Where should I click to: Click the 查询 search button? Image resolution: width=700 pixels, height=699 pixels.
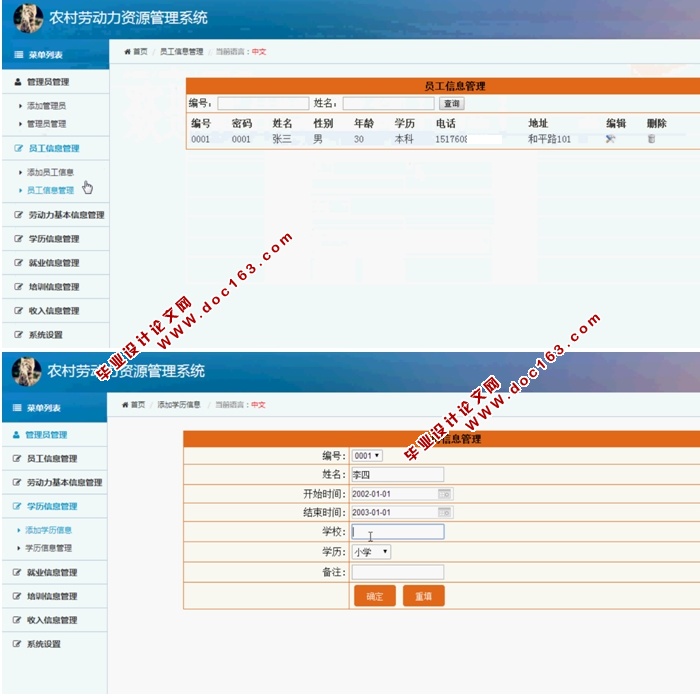tap(451, 104)
